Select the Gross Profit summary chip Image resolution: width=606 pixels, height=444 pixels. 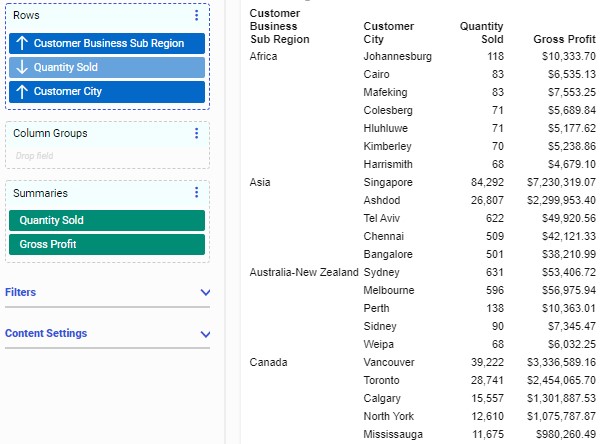point(106,245)
